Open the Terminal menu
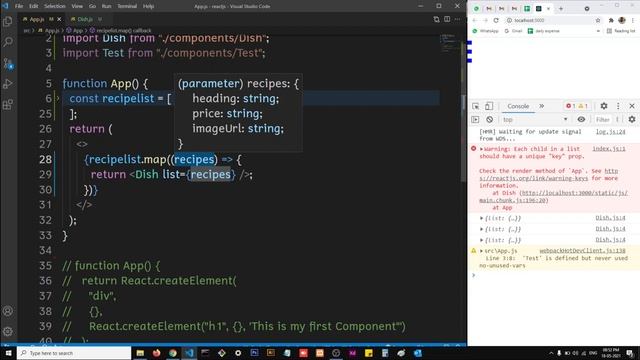The width and height of the screenshot is (640, 360). (x=127, y=6)
